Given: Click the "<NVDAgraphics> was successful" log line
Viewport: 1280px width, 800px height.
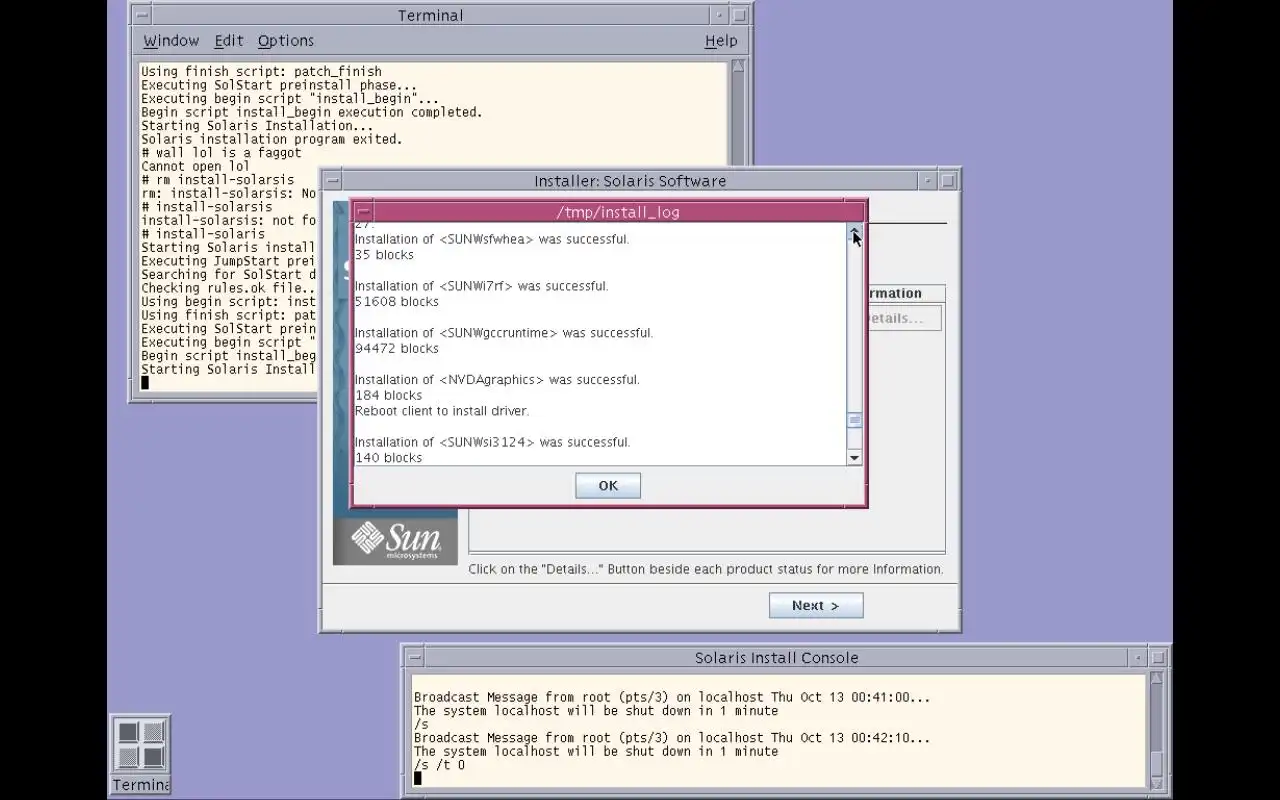Looking at the screenshot, I should coord(497,380).
